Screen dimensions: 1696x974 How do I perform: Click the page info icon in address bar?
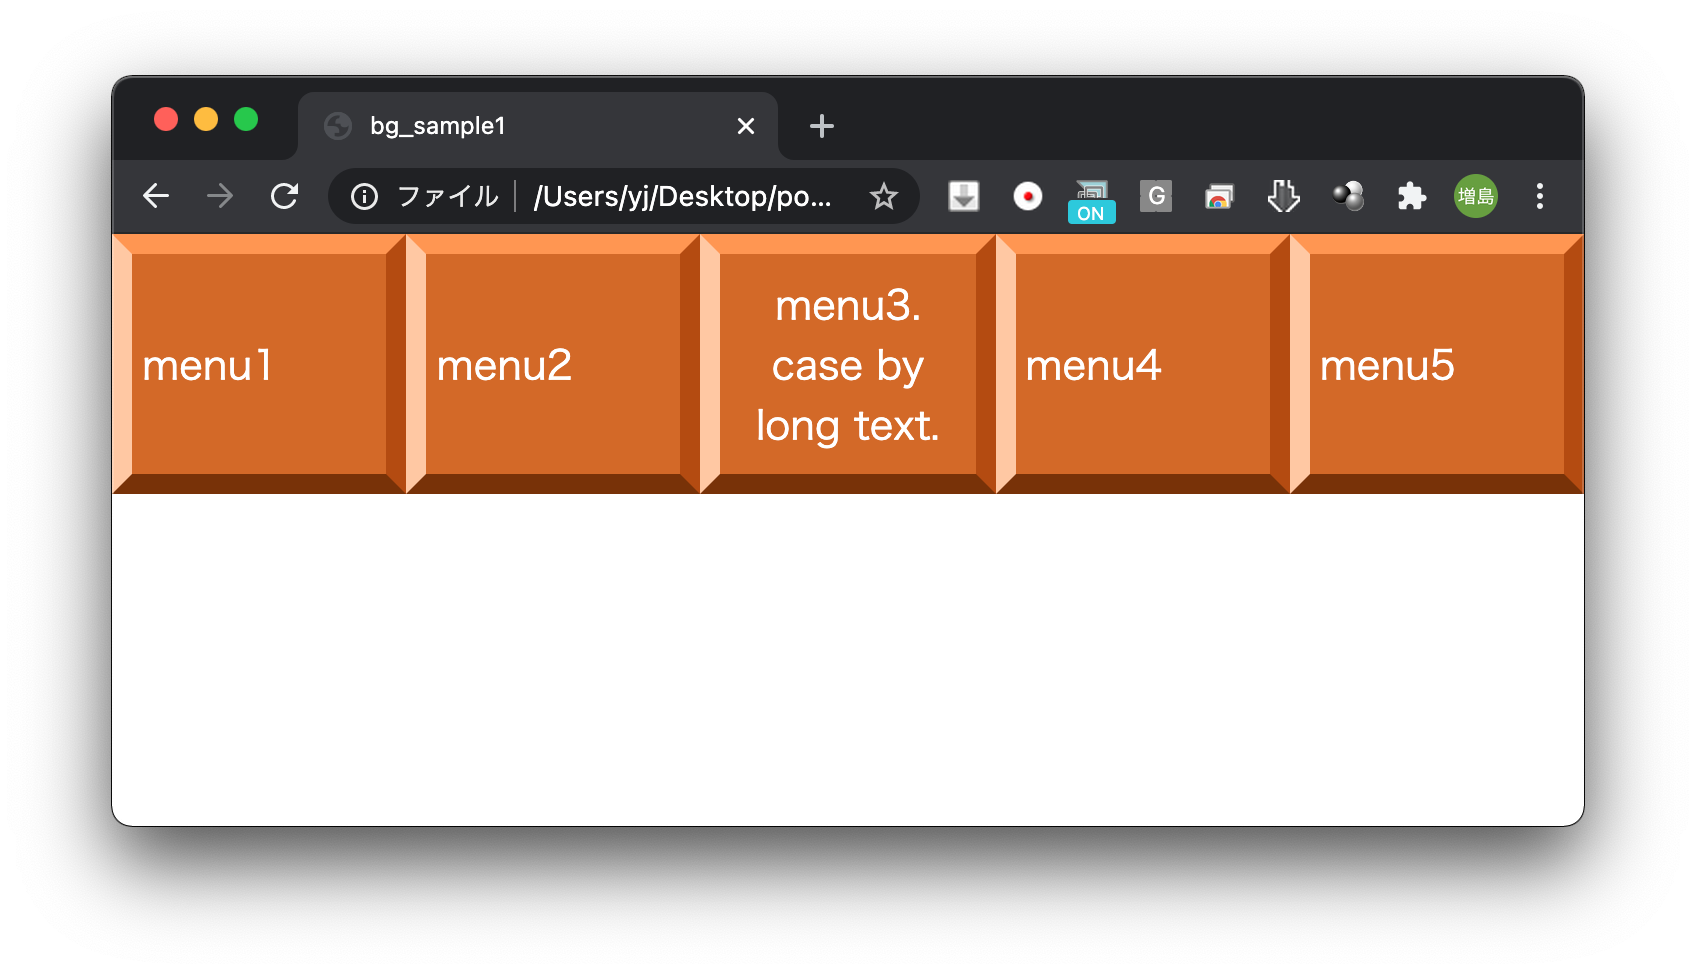pyautogui.click(x=363, y=196)
